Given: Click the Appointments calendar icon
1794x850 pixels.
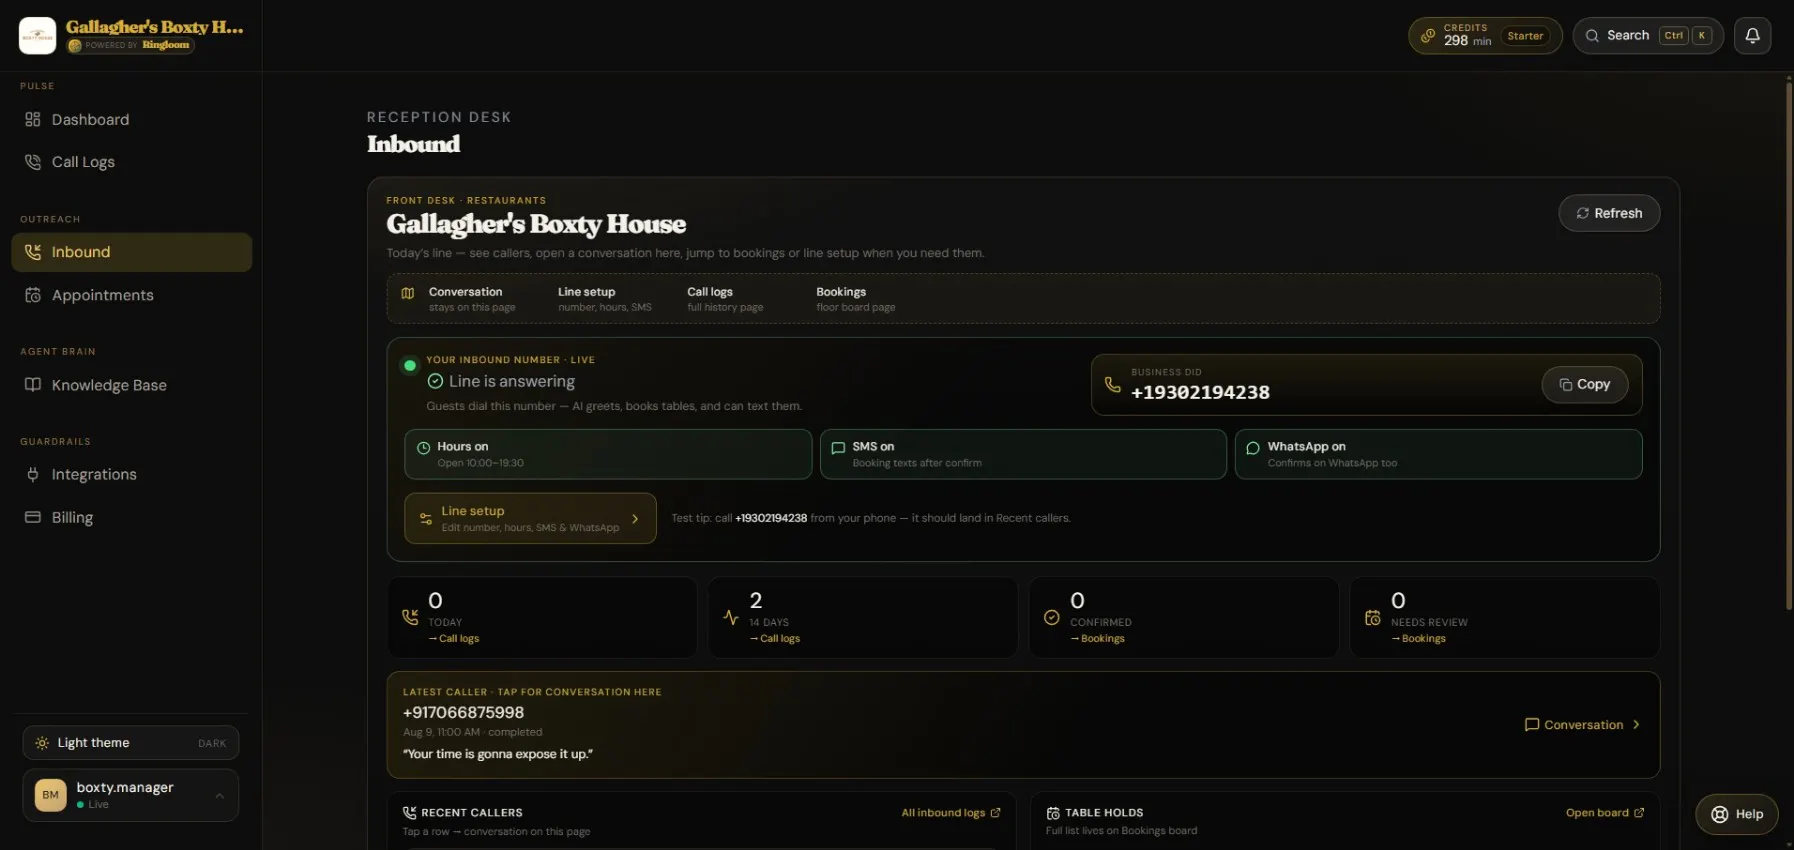Looking at the screenshot, I should [33, 295].
